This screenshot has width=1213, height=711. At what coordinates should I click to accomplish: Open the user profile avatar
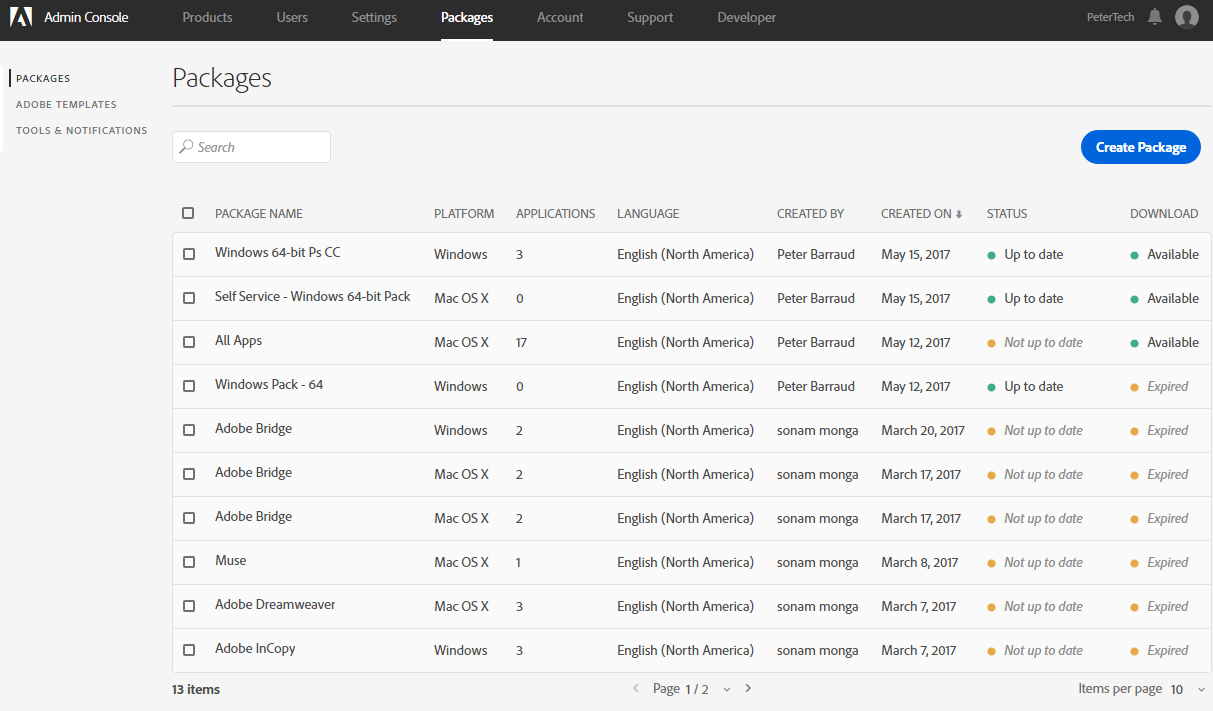pyautogui.click(x=1187, y=17)
